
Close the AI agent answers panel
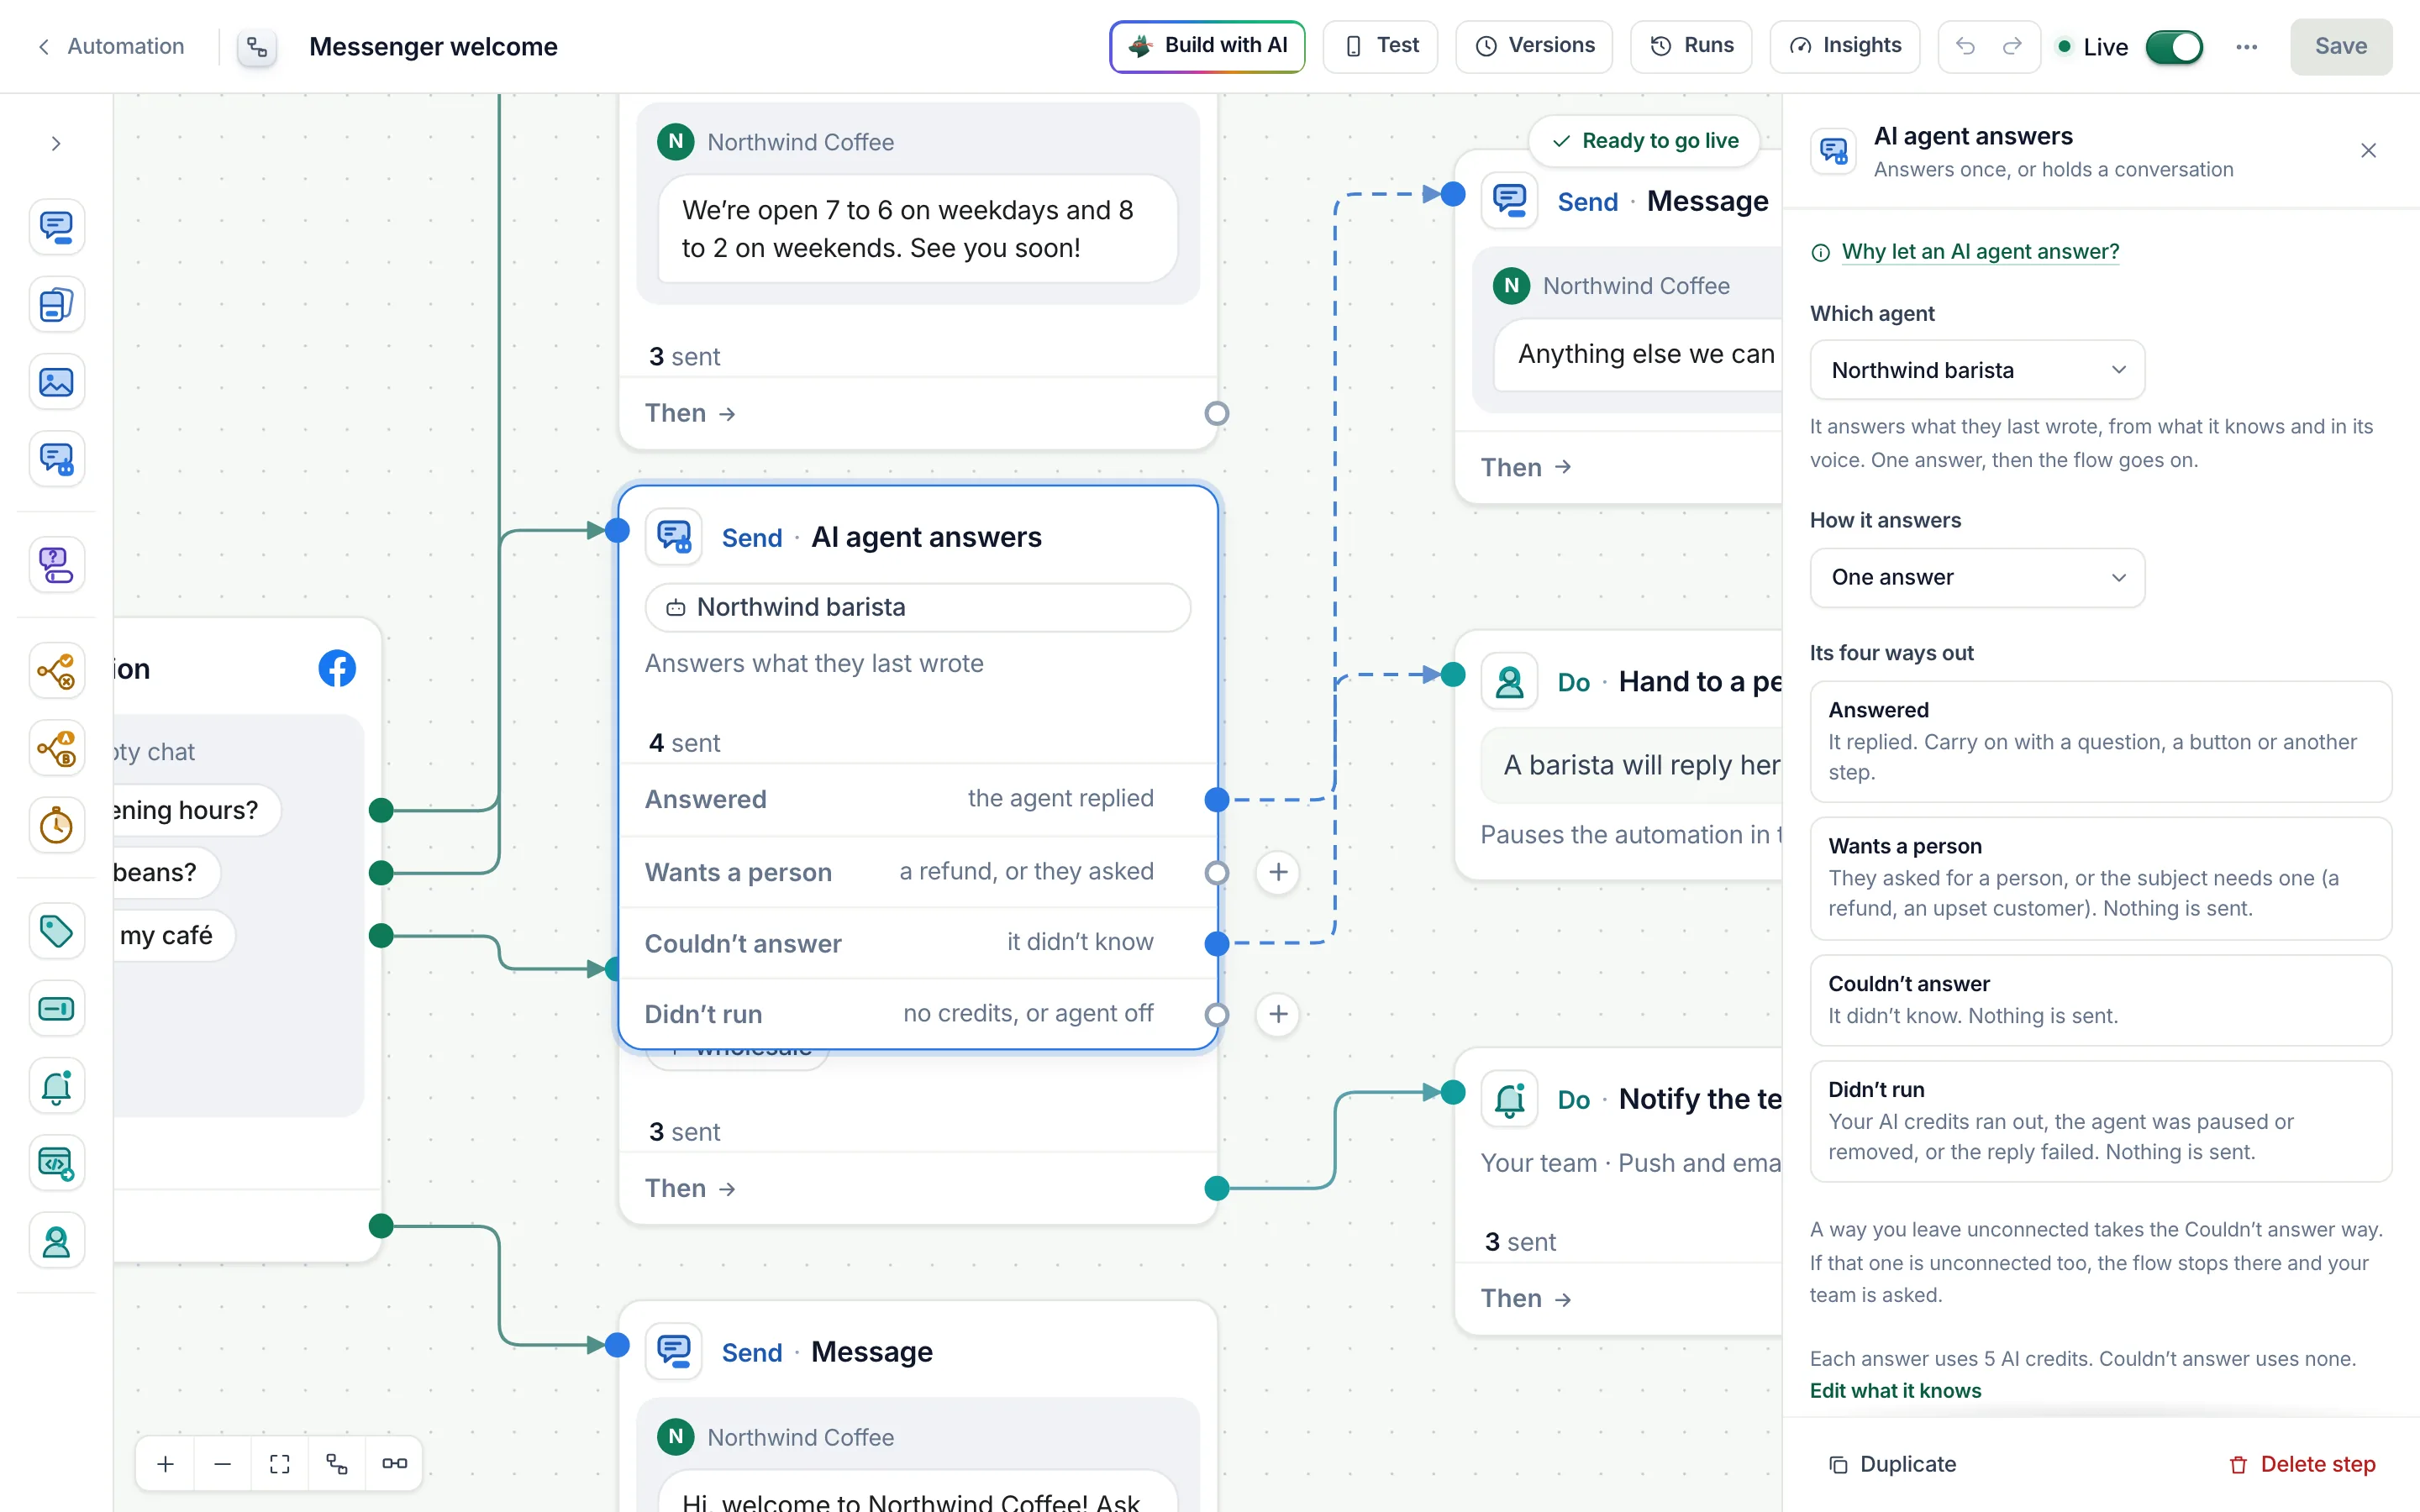(2368, 151)
